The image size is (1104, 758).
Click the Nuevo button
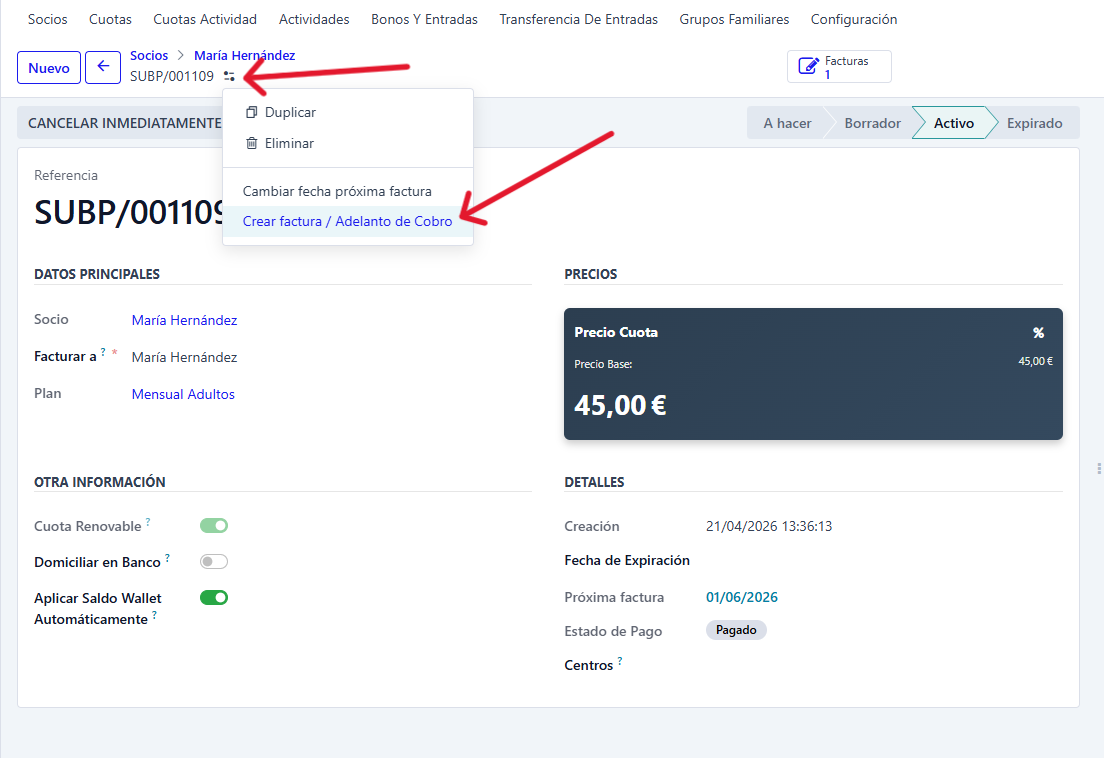tap(48, 68)
